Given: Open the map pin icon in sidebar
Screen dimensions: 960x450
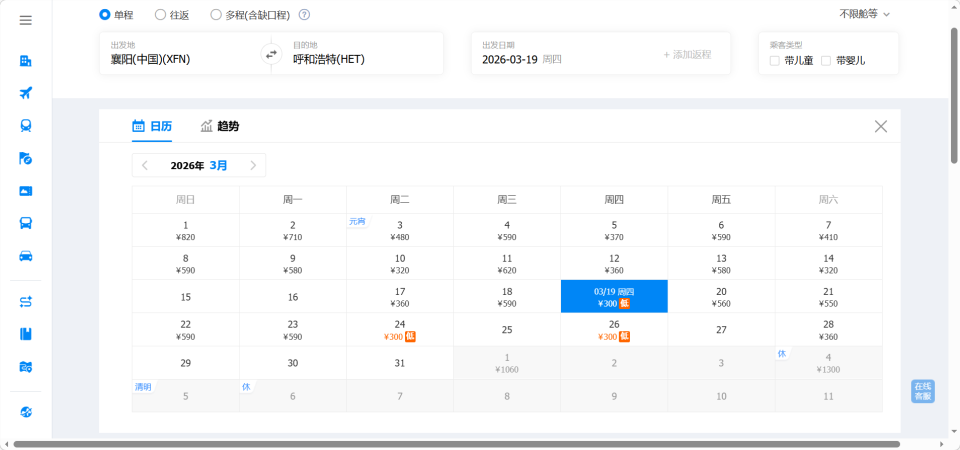Looking at the screenshot, I should point(26,367).
